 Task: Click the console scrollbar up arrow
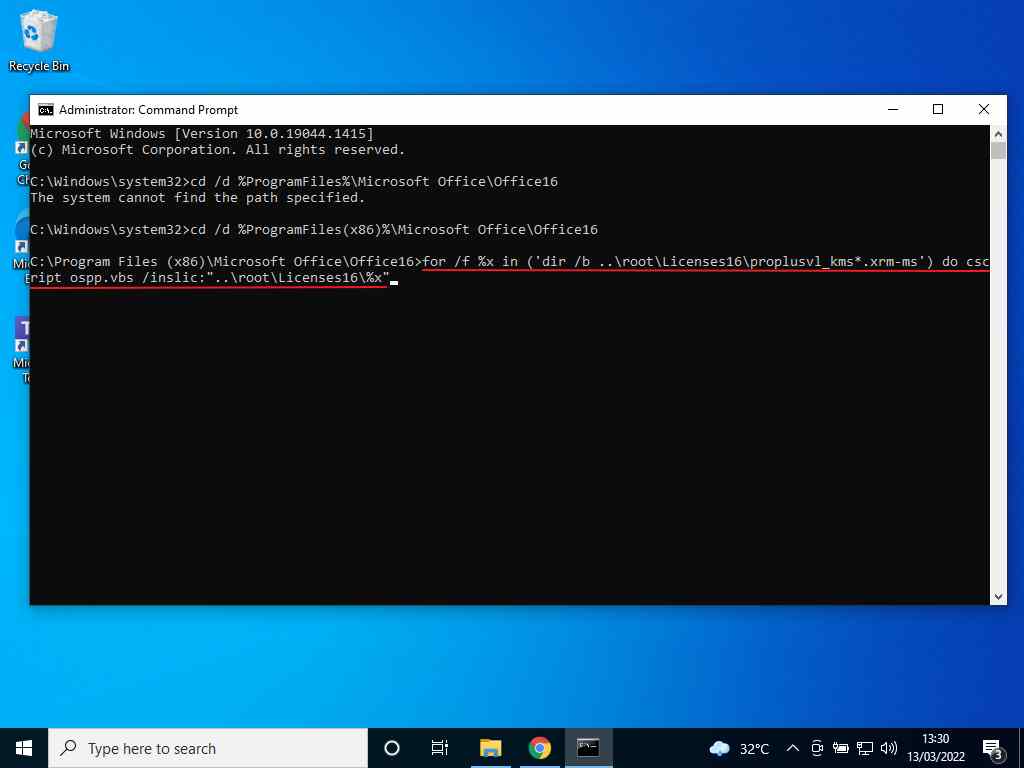click(x=999, y=134)
